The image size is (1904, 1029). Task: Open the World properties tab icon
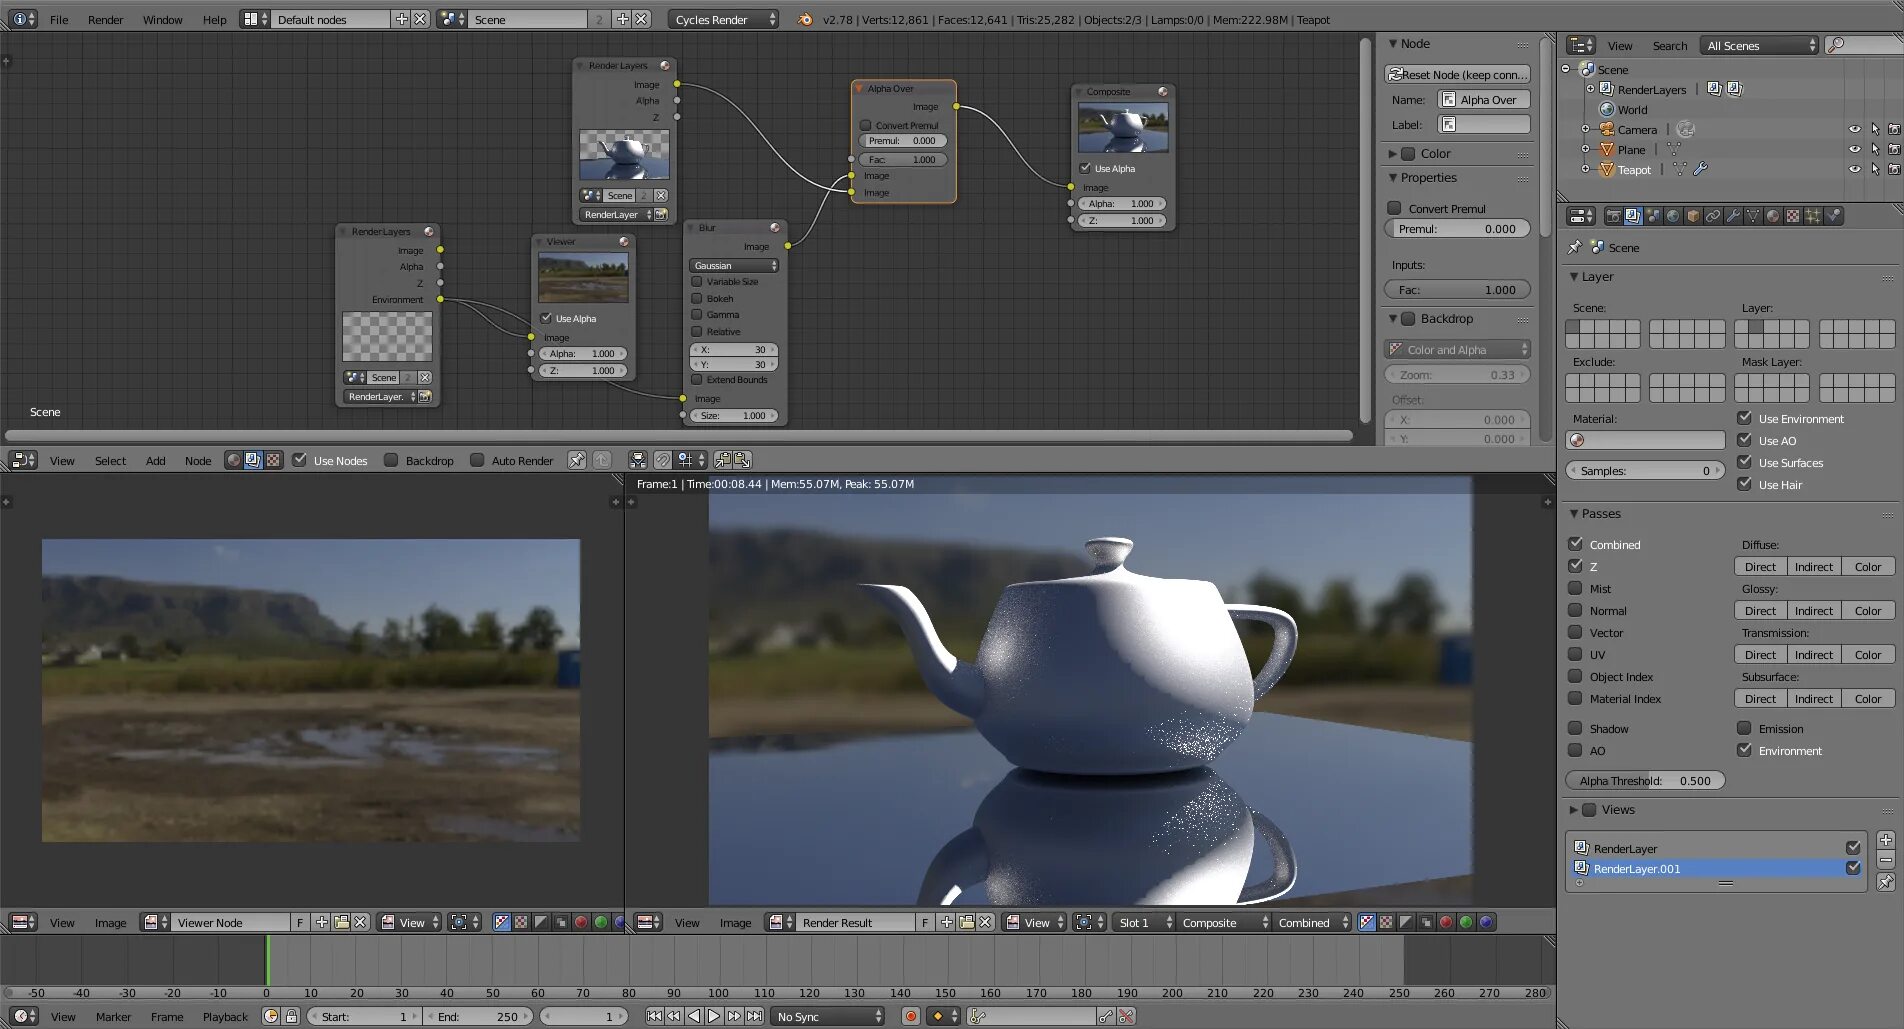tap(1673, 216)
